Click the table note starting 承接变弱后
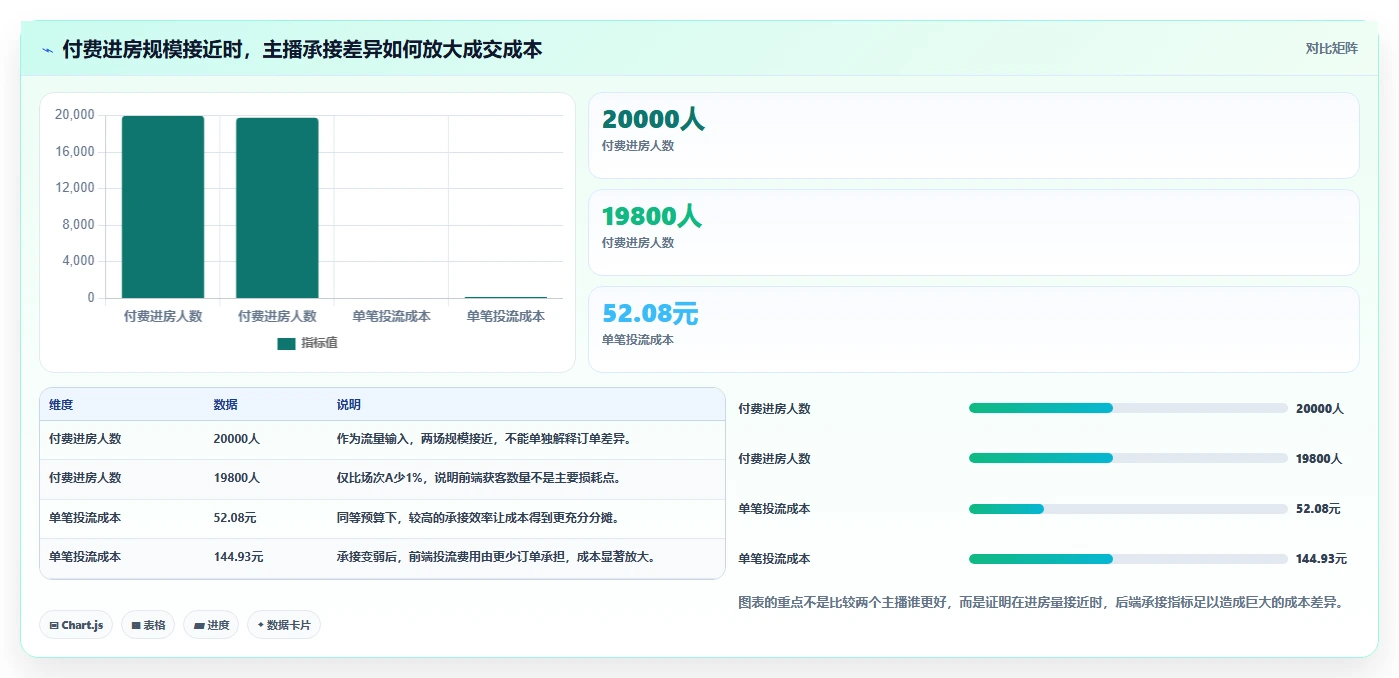This screenshot has height=678, width=1399. click(x=496, y=557)
